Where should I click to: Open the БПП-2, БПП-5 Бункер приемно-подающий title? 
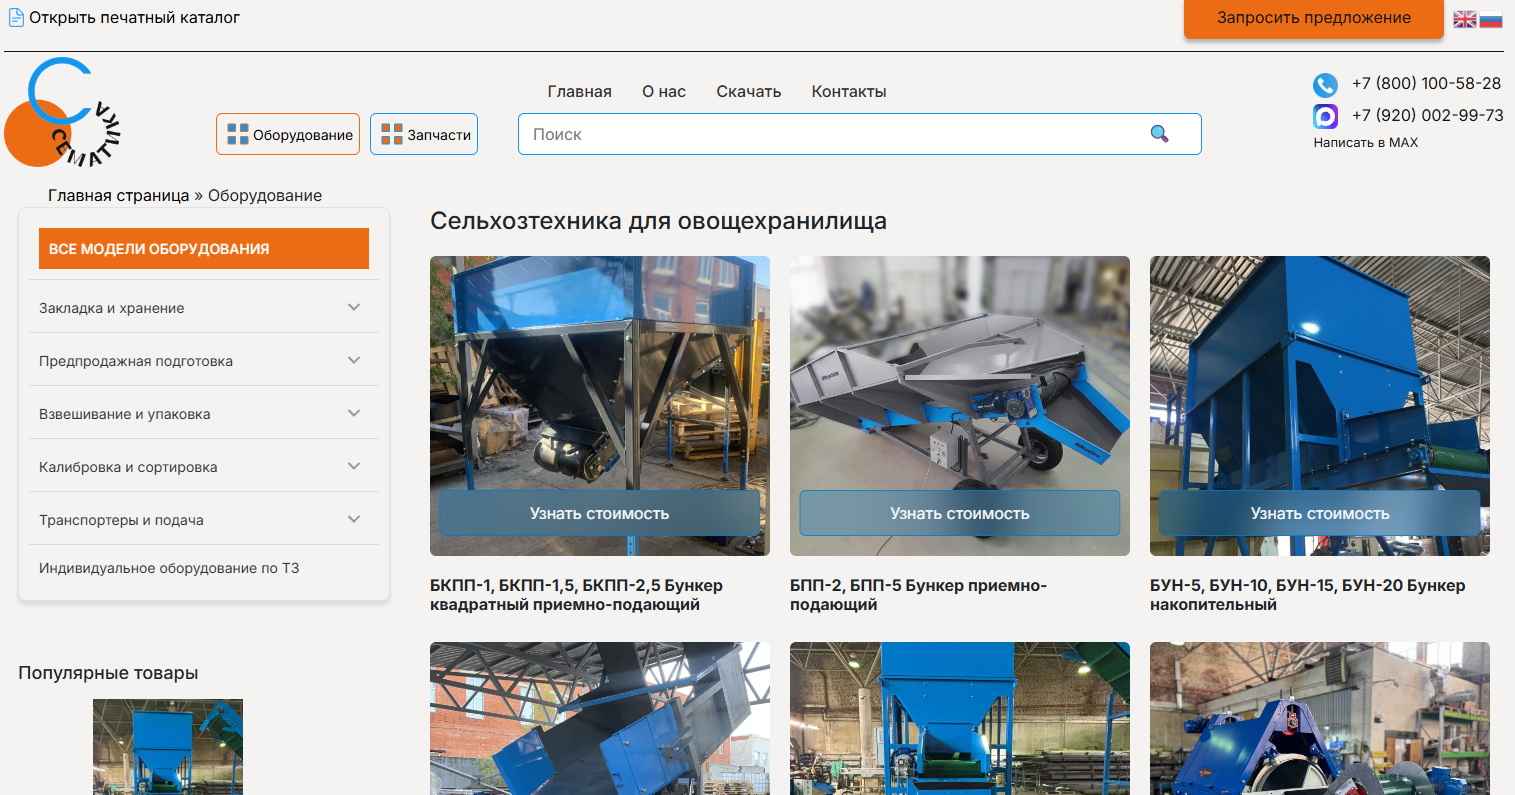click(x=918, y=595)
